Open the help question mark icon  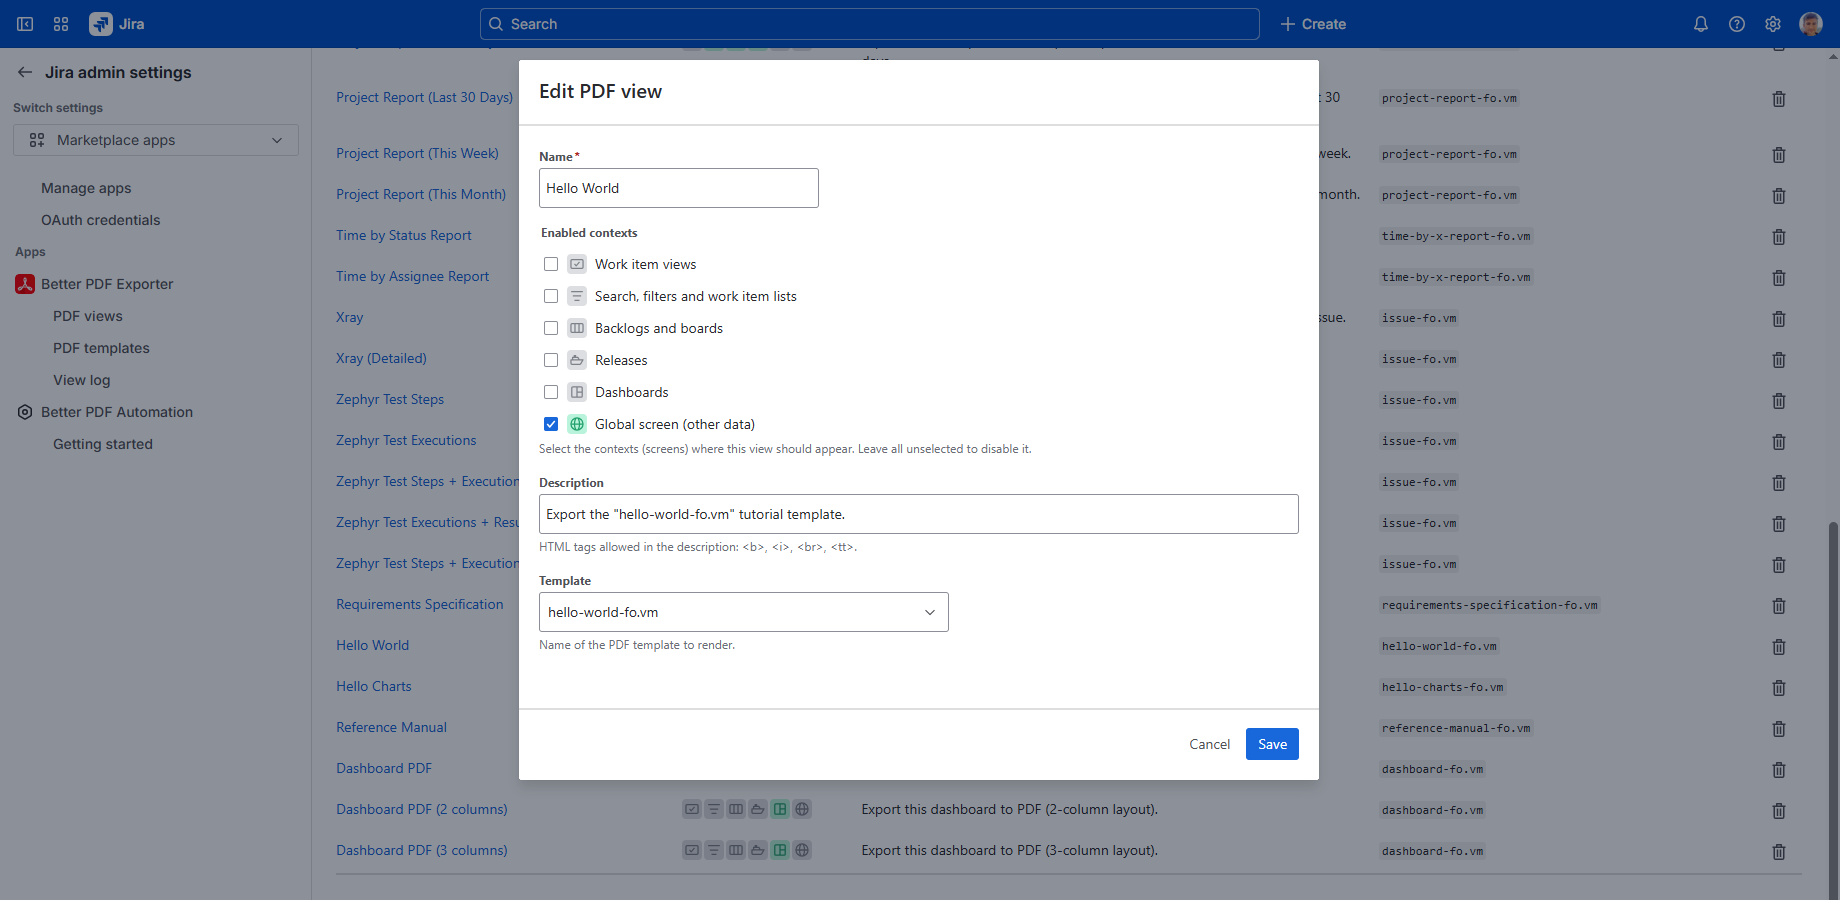tap(1737, 24)
